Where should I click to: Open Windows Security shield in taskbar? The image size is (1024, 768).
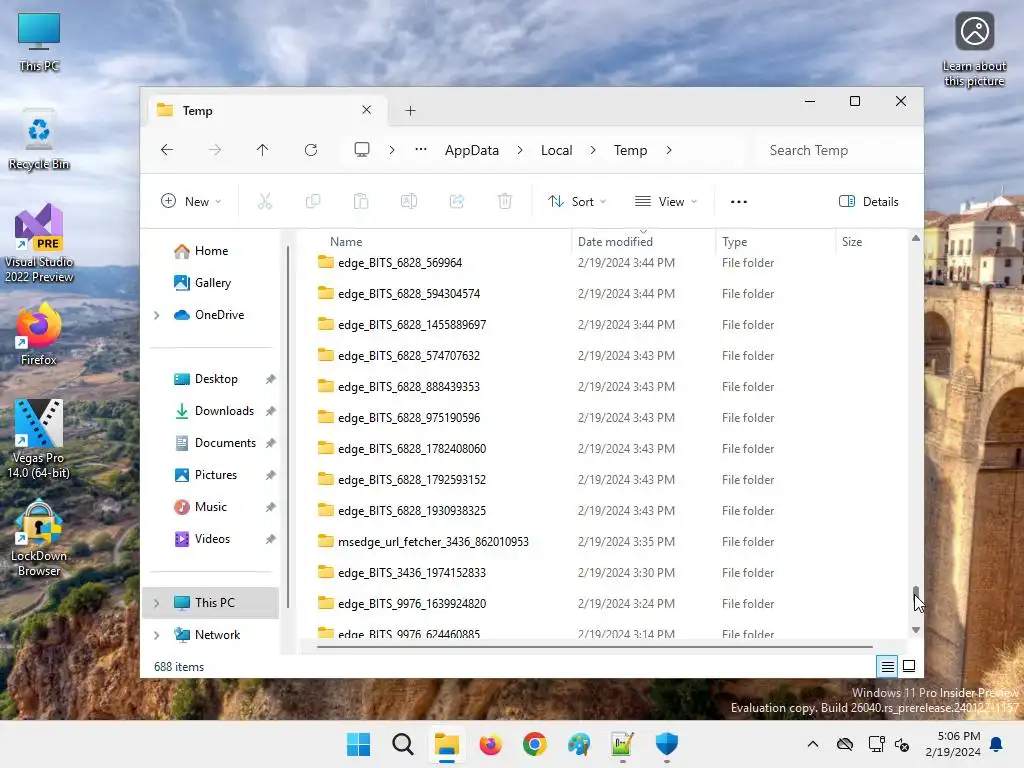(667, 744)
